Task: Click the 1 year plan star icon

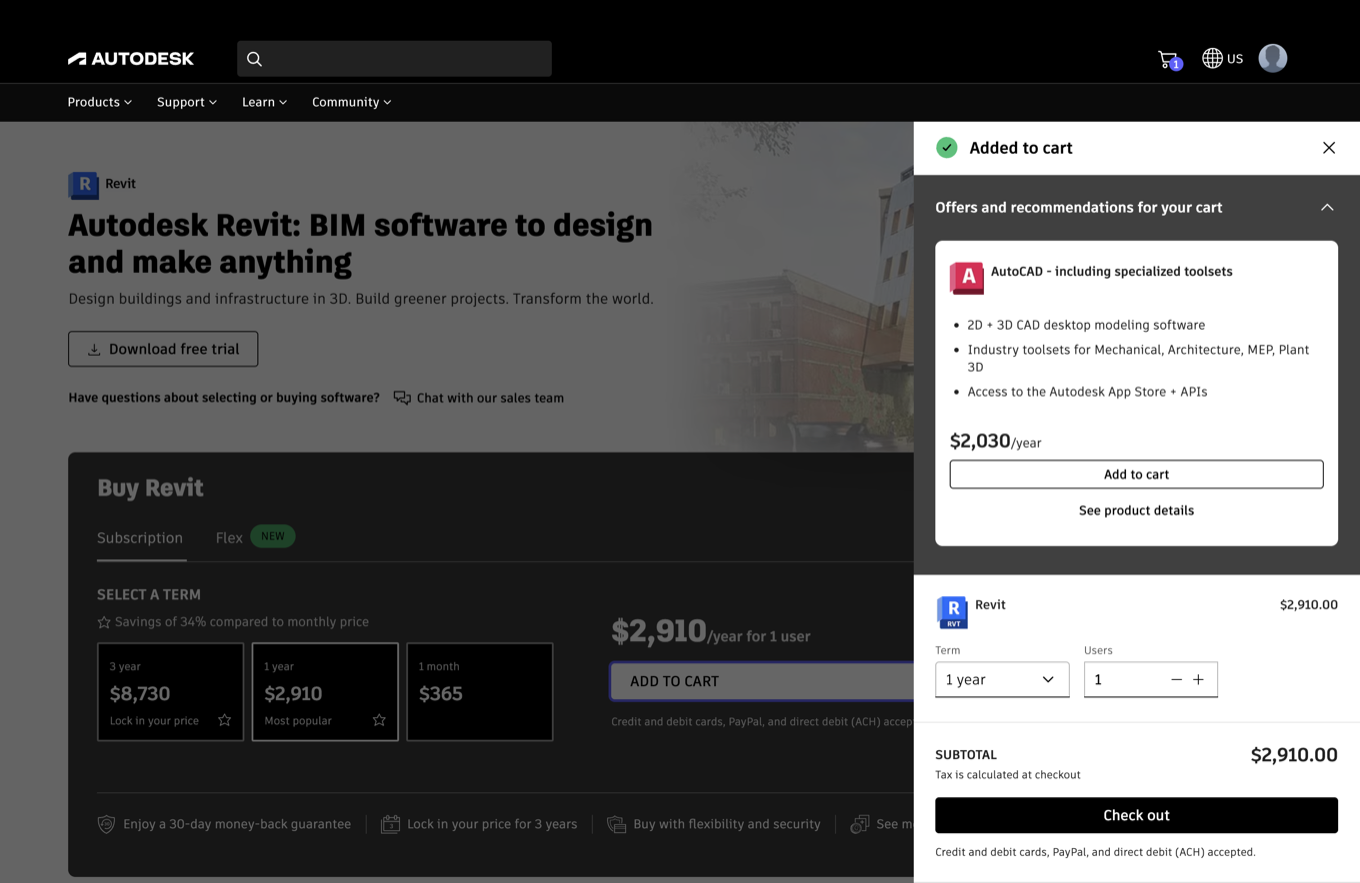Action: coord(379,720)
